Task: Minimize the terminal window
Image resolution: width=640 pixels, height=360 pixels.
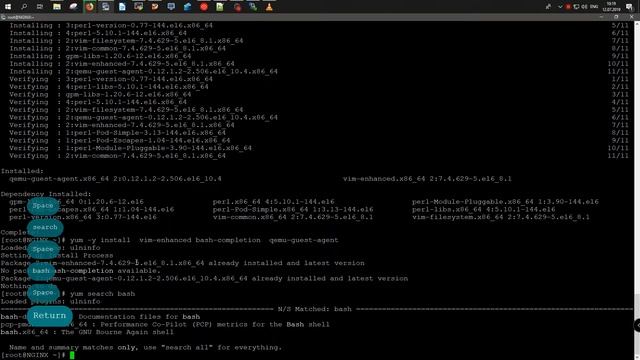Action: point(601,17)
